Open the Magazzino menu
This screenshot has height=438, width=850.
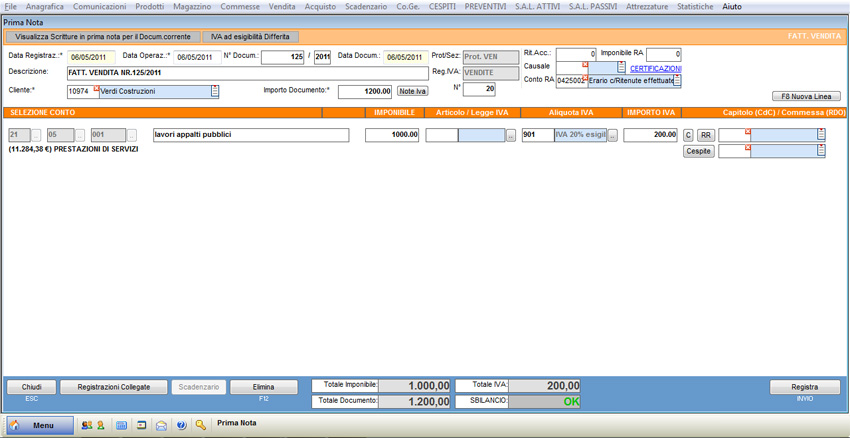click(x=191, y=7)
